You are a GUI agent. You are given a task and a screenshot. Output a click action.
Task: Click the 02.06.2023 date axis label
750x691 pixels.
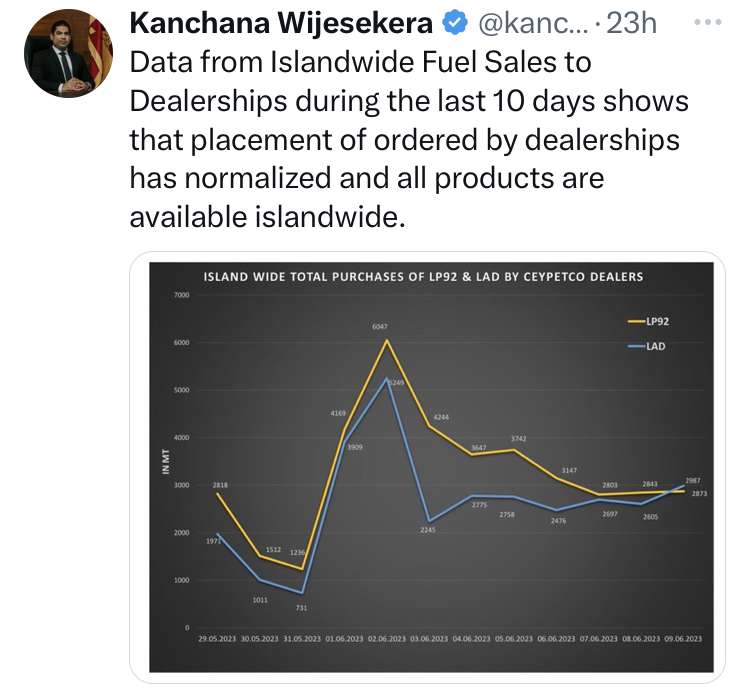click(x=386, y=639)
